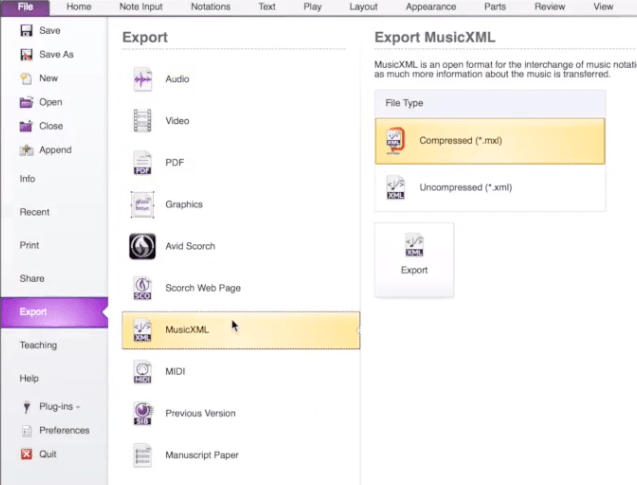This screenshot has width=637, height=485.
Task: Click the New label
Action: (49, 78)
